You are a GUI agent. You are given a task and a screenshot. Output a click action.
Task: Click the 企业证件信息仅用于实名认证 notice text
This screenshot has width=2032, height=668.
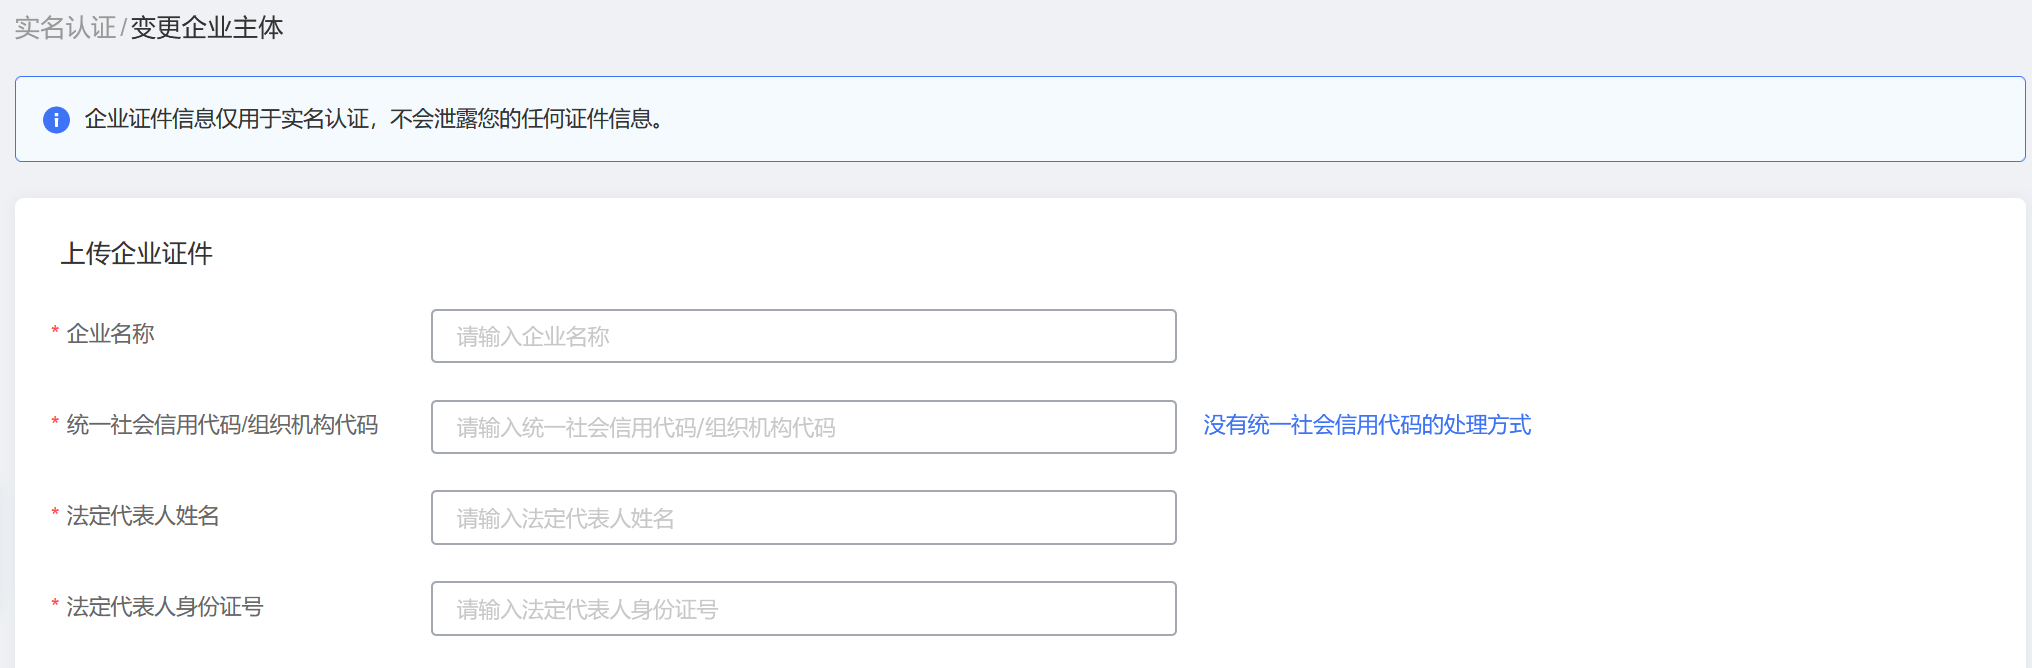pyautogui.click(x=374, y=119)
